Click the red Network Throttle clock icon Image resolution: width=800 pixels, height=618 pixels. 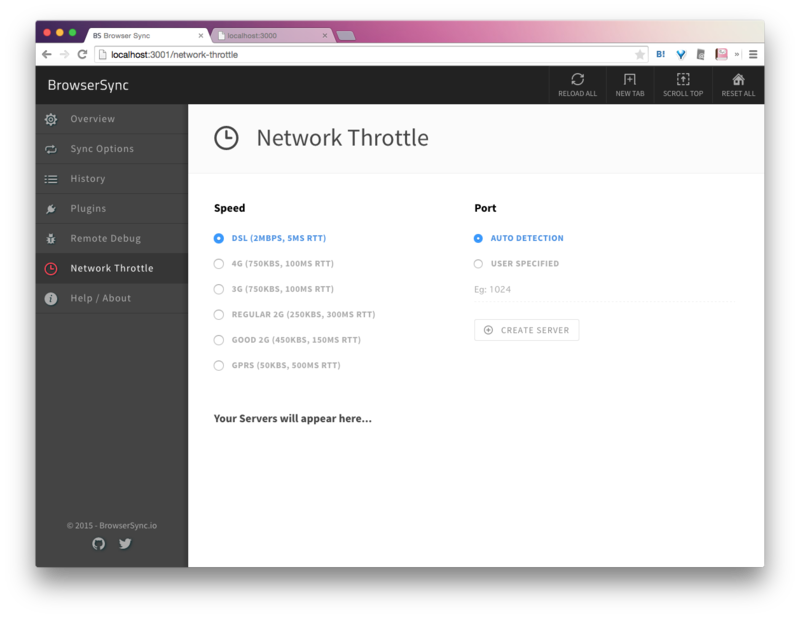[x=51, y=268]
